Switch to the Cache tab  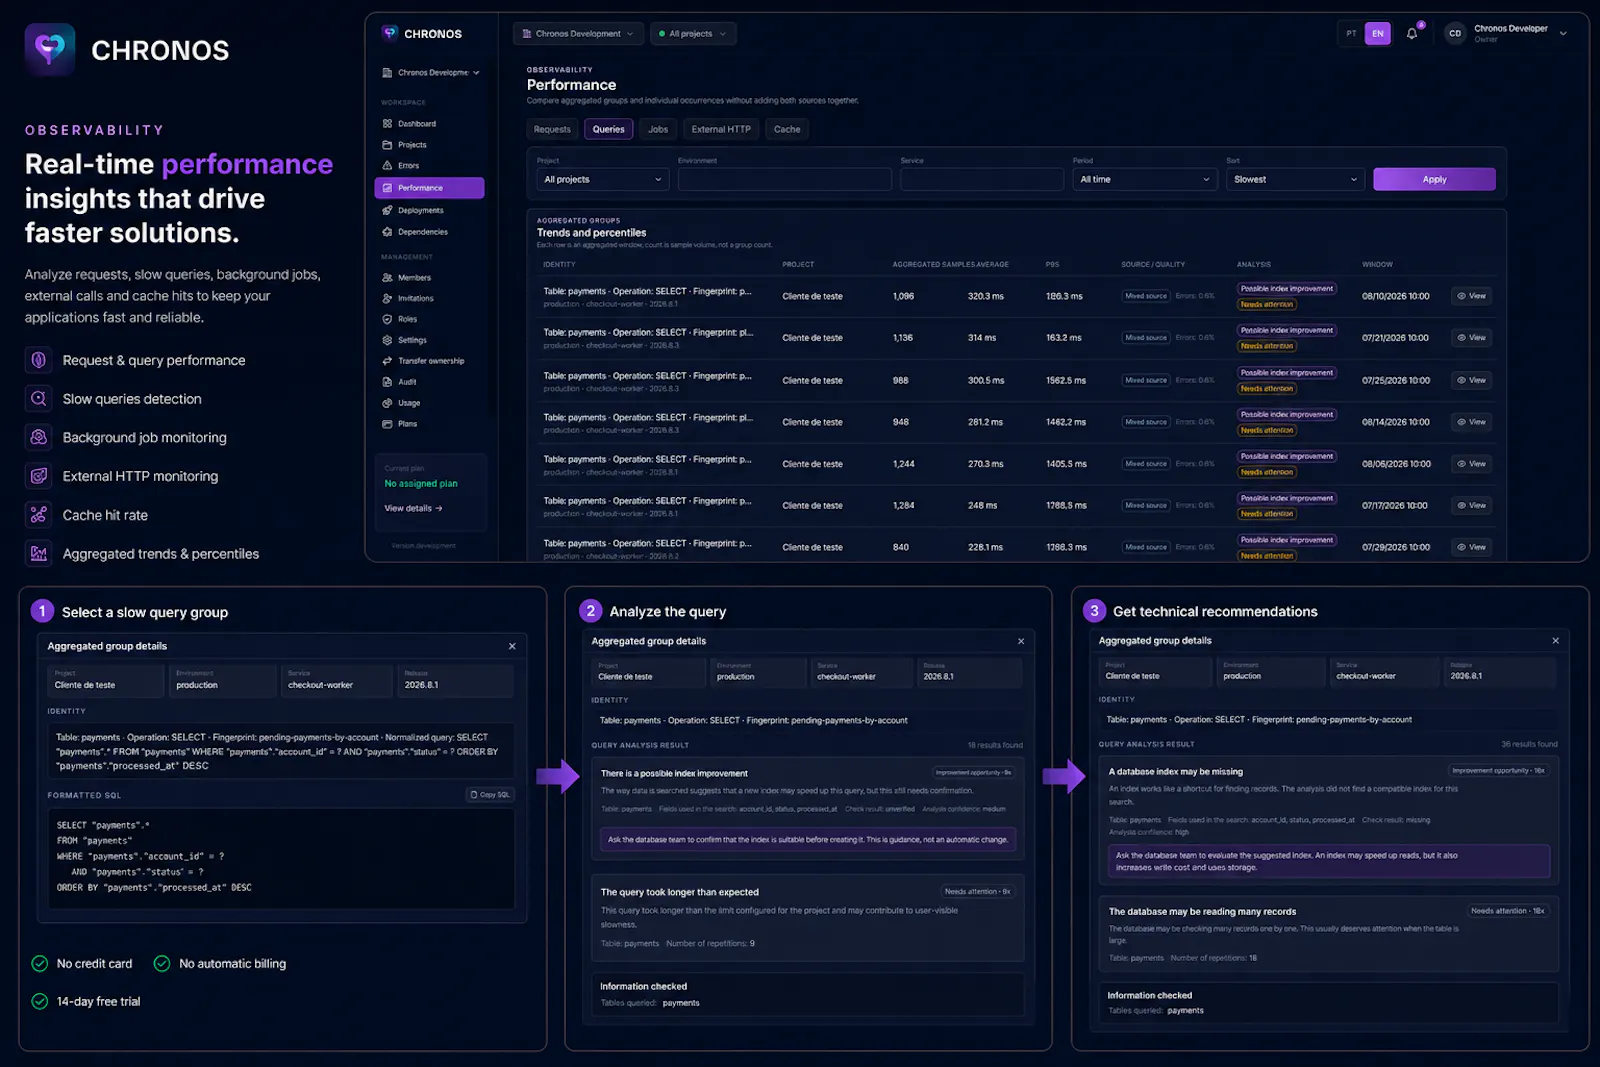[x=787, y=129]
